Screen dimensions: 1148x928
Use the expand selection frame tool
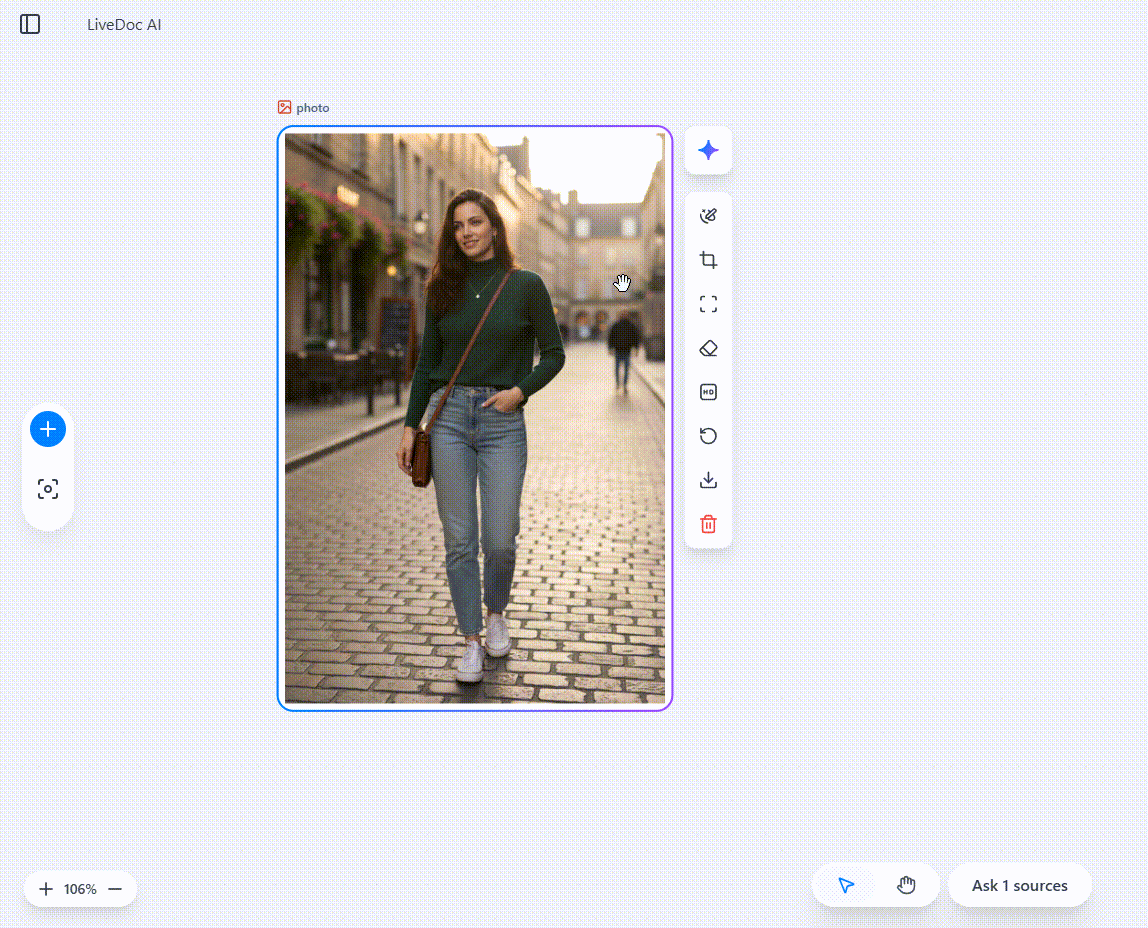click(x=708, y=304)
